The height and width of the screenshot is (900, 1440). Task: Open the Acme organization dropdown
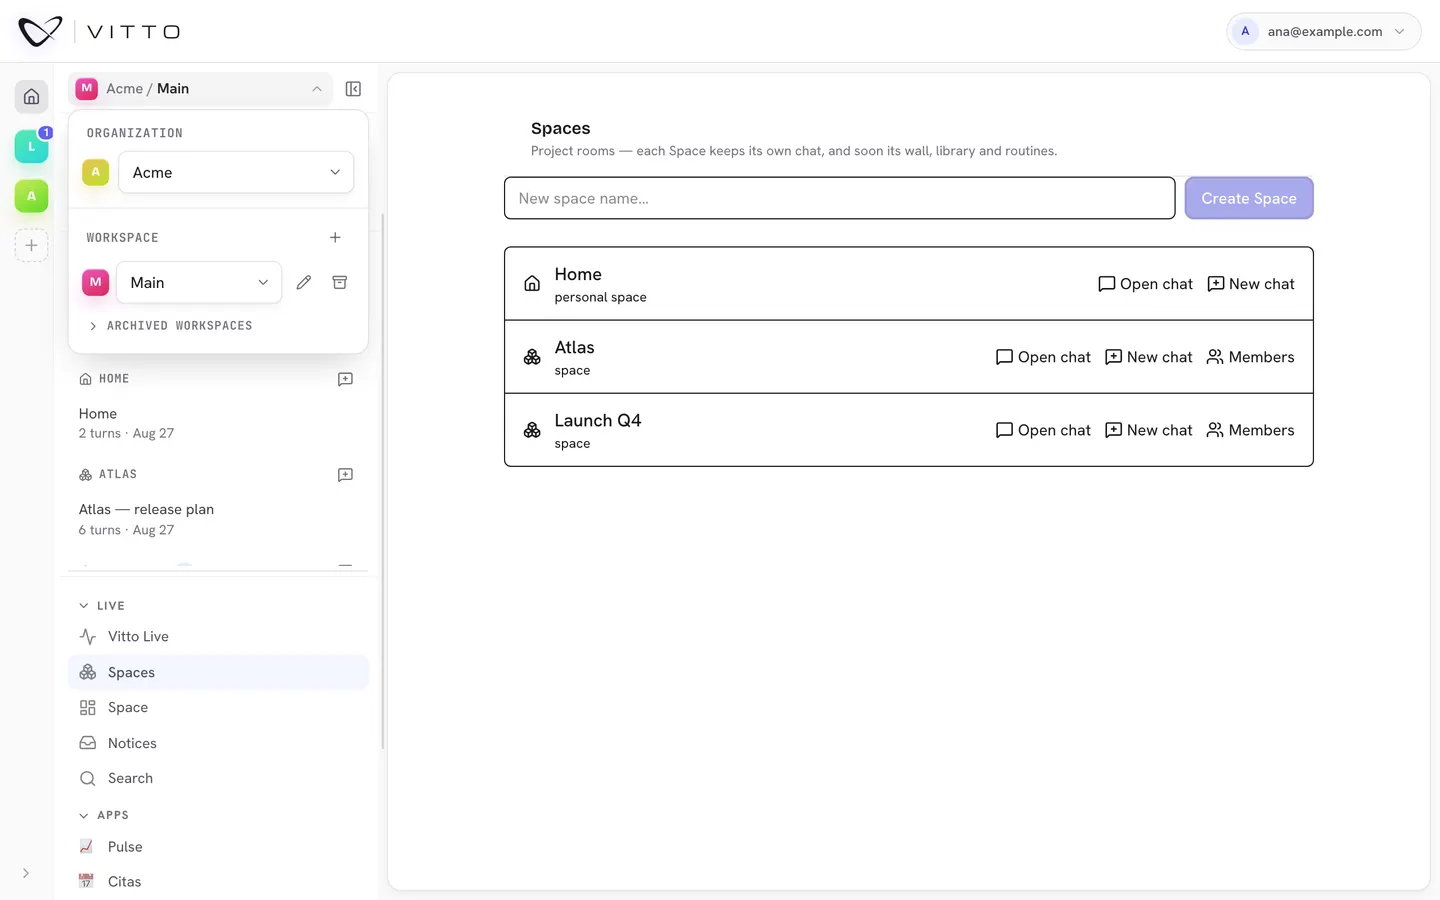[x=236, y=172]
